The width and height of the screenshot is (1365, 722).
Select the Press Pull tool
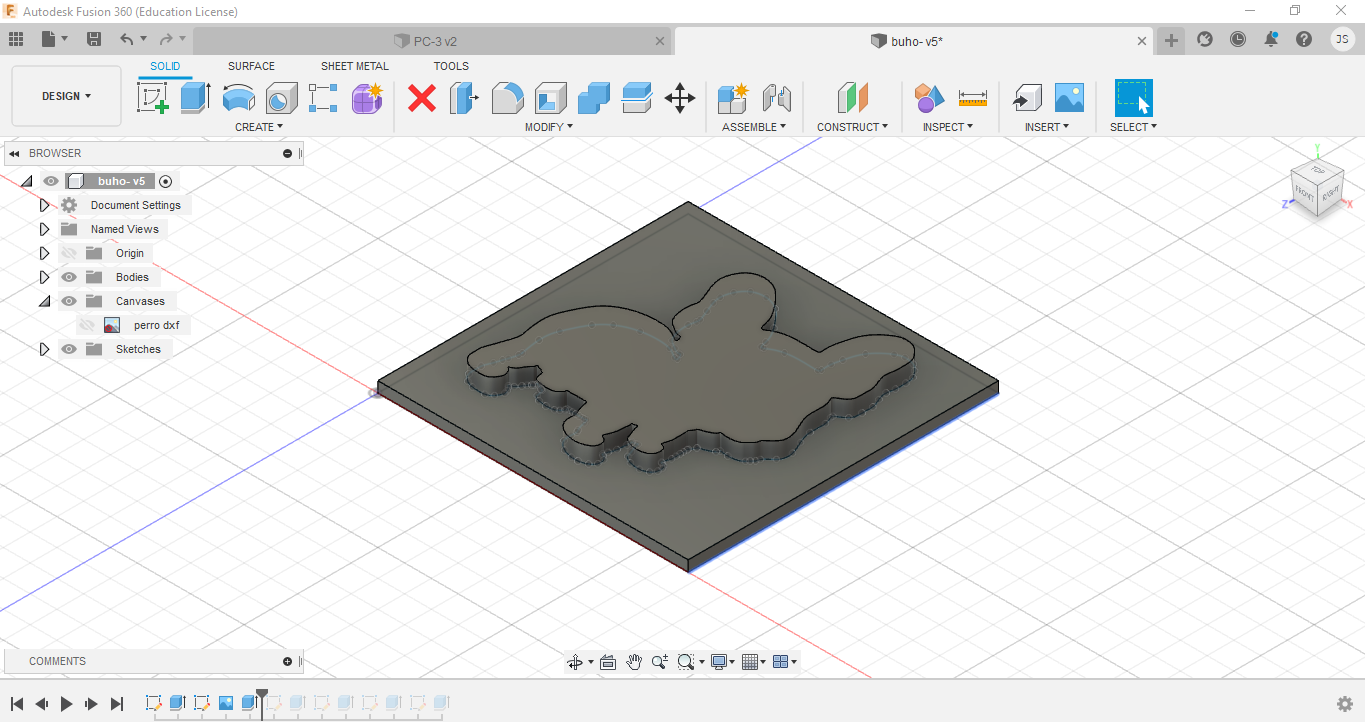point(464,98)
